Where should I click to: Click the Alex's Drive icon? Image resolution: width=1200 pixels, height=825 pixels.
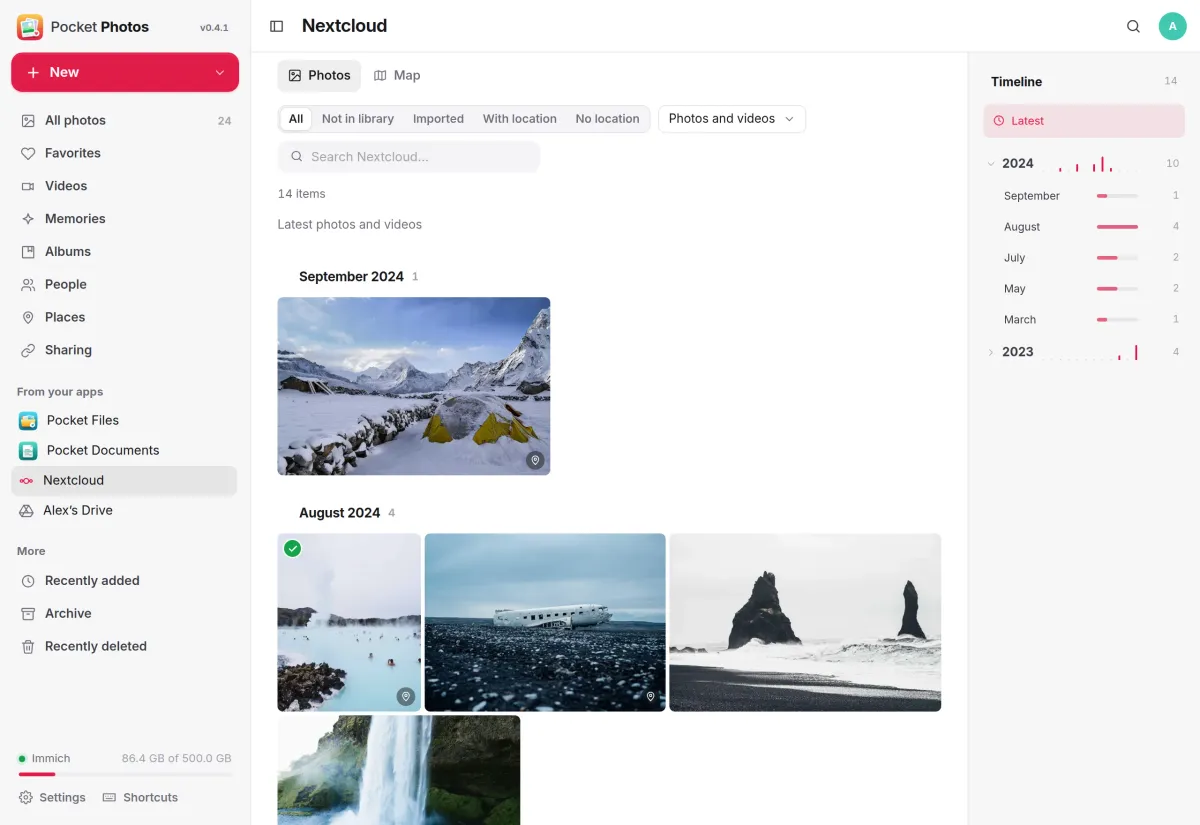tap(26, 510)
